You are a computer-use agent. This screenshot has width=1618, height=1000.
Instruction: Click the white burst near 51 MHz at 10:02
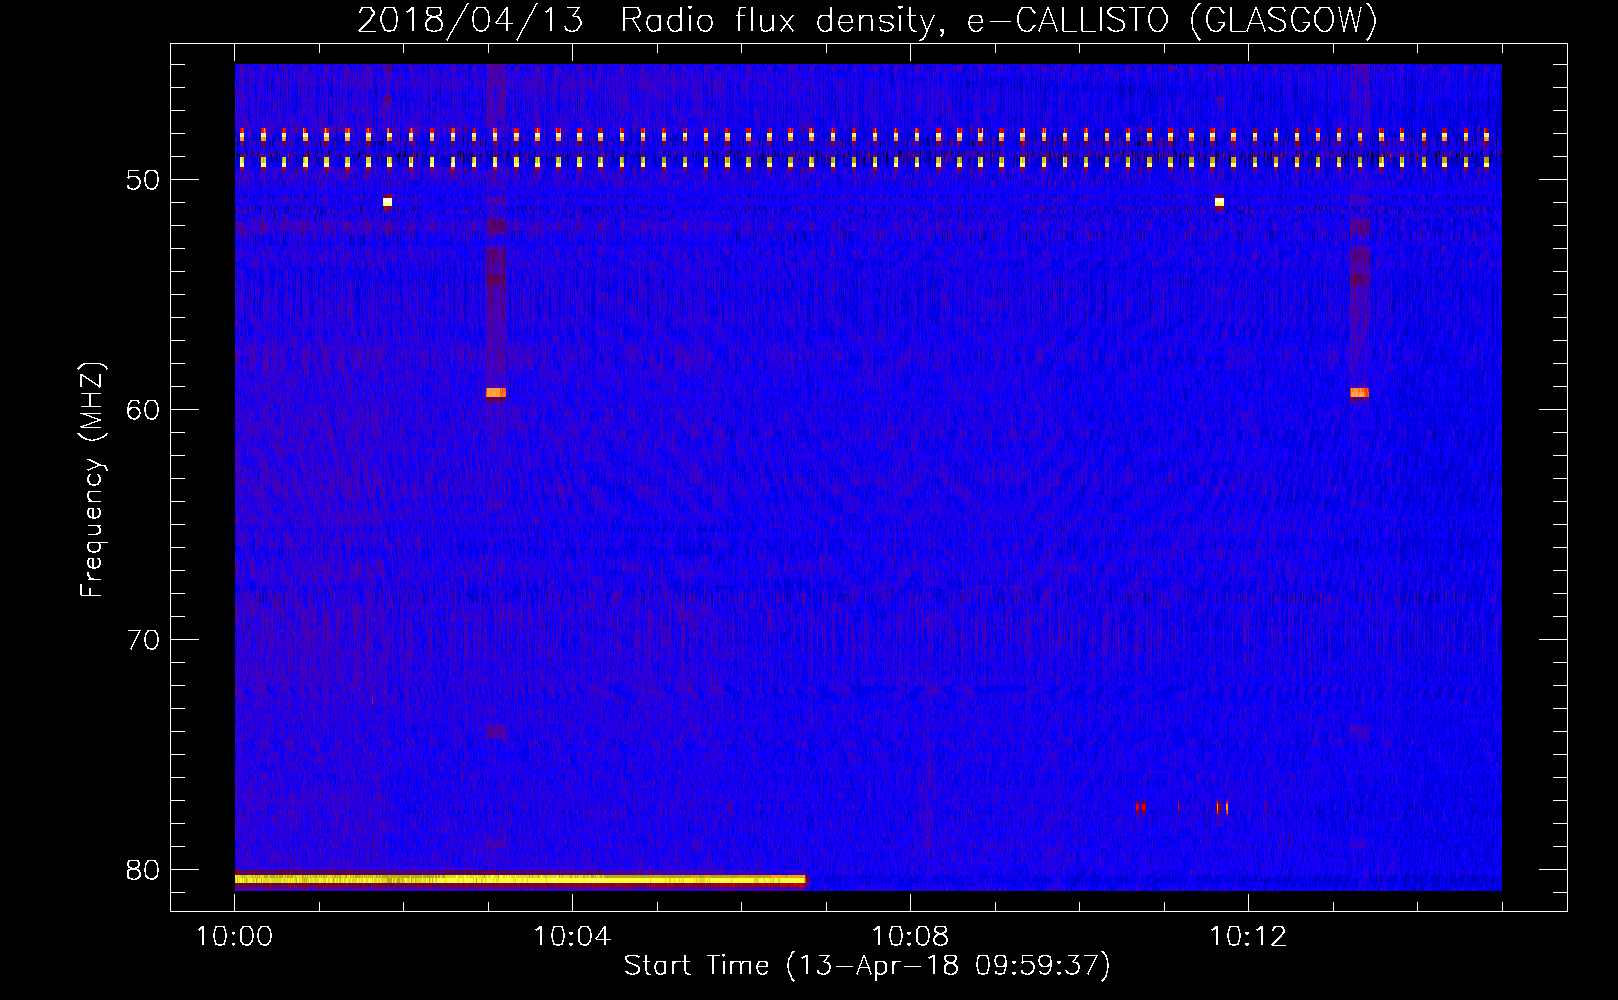click(387, 202)
